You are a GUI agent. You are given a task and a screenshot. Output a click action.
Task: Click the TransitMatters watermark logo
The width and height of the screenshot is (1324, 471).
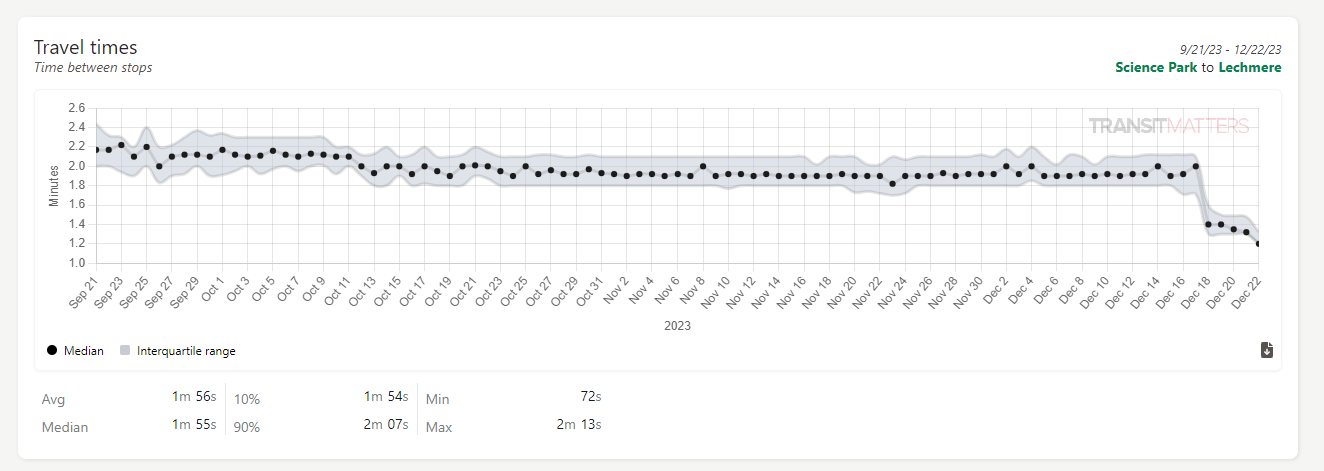(x=1168, y=126)
